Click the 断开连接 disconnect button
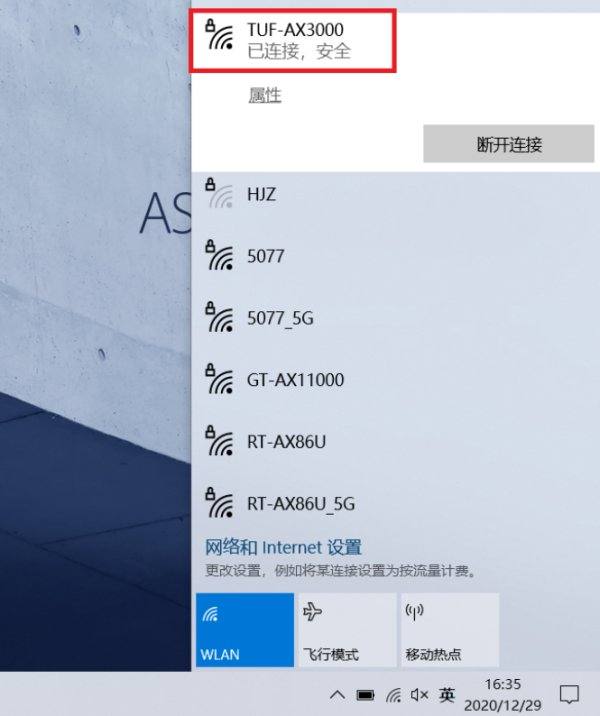This screenshot has height=716, width=600. click(x=509, y=144)
